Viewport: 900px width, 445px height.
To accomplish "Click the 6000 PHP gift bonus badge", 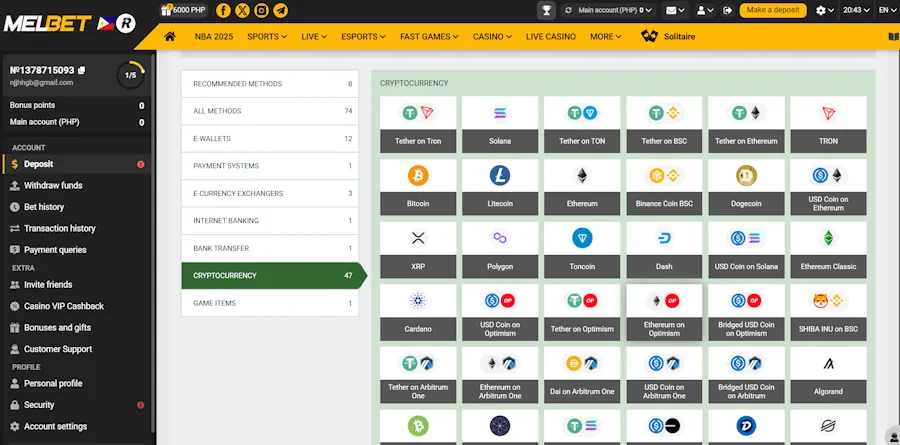I will pyautogui.click(x=184, y=10).
